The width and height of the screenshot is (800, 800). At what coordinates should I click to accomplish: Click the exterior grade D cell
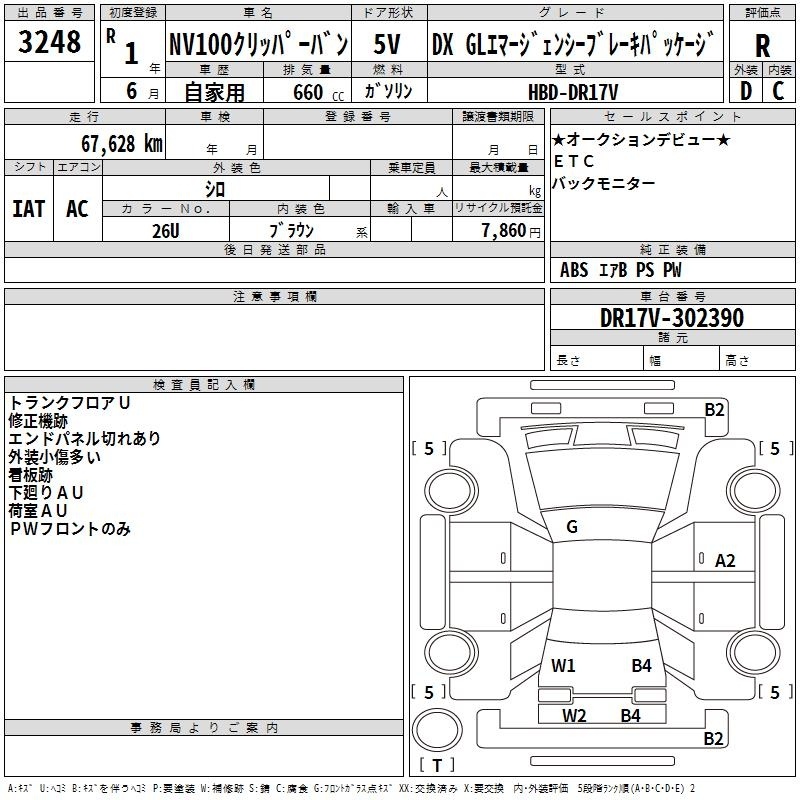pos(746,91)
